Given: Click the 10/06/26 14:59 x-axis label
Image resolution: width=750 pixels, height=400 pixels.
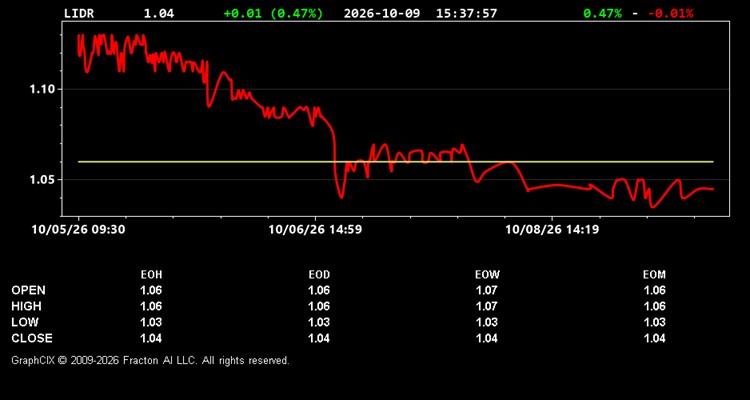Looking at the screenshot, I should coord(315,230).
